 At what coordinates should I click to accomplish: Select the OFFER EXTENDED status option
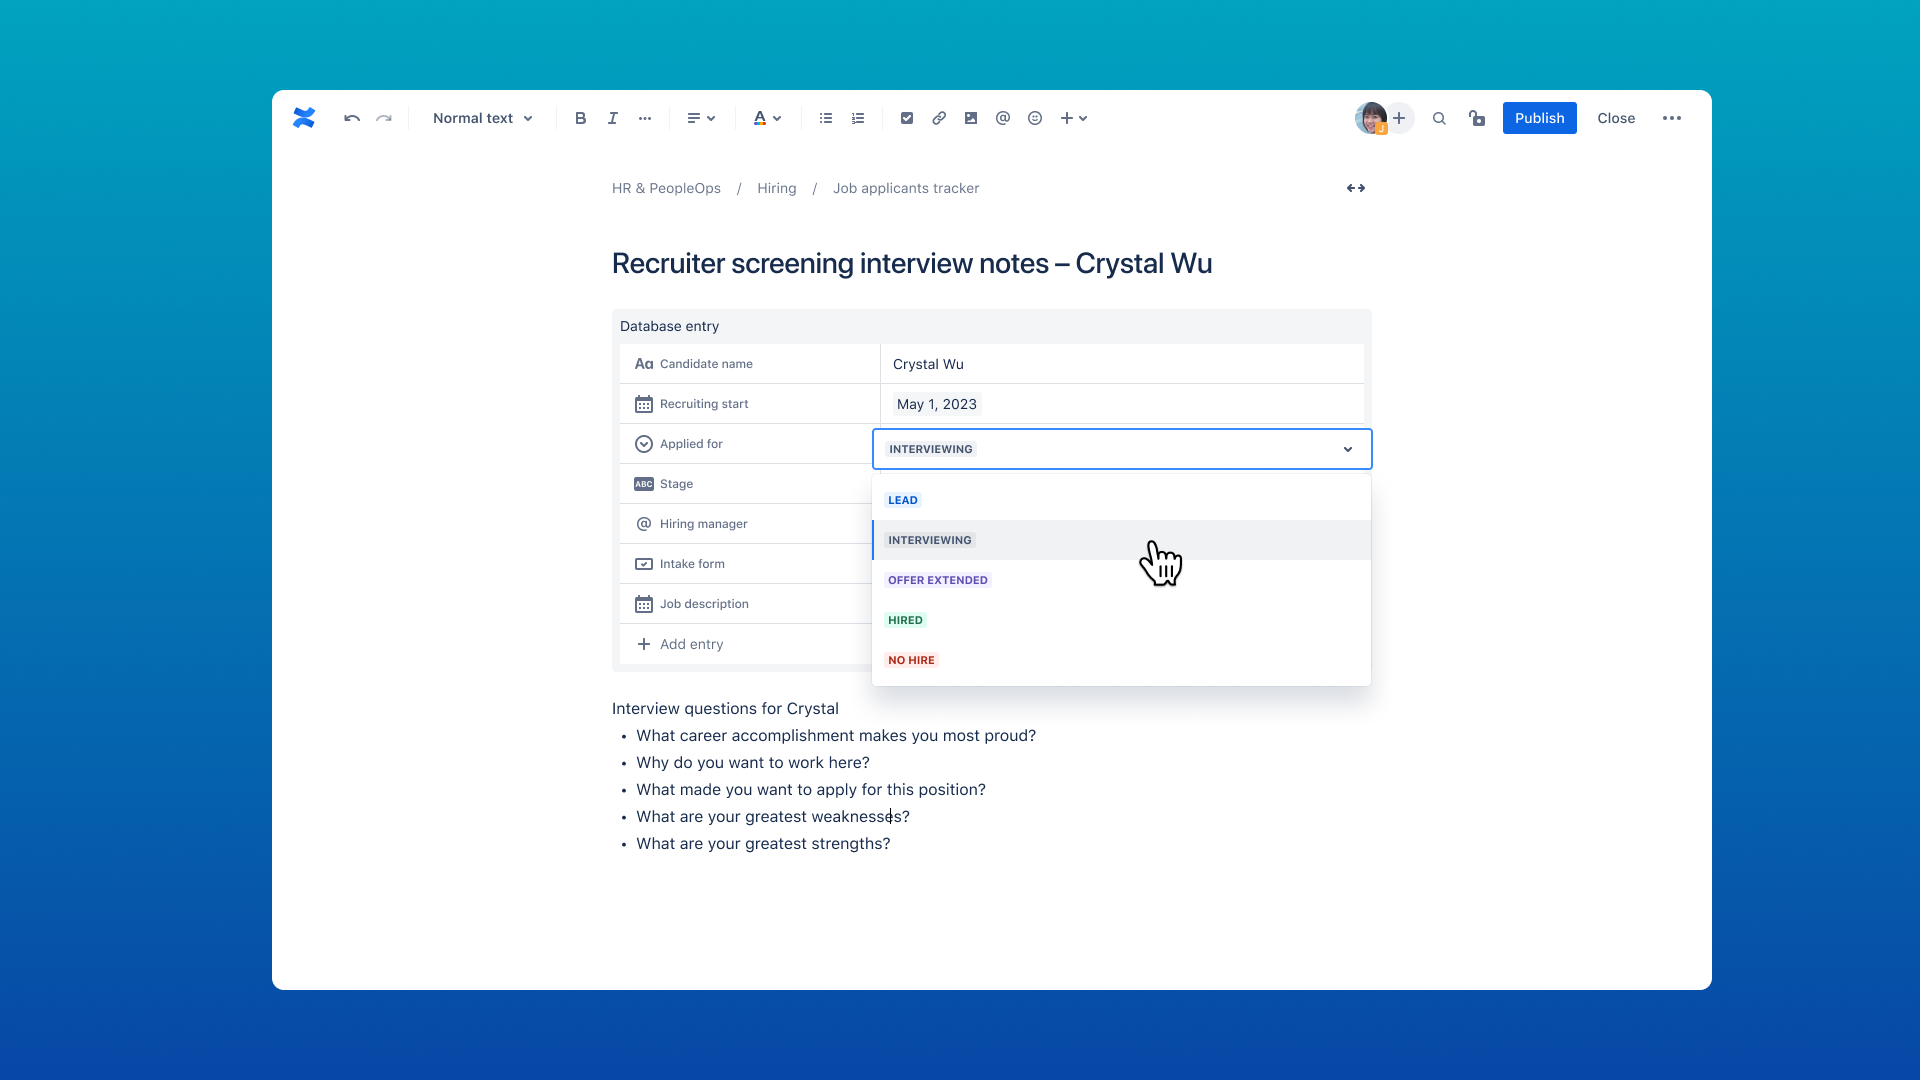[x=937, y=580]
